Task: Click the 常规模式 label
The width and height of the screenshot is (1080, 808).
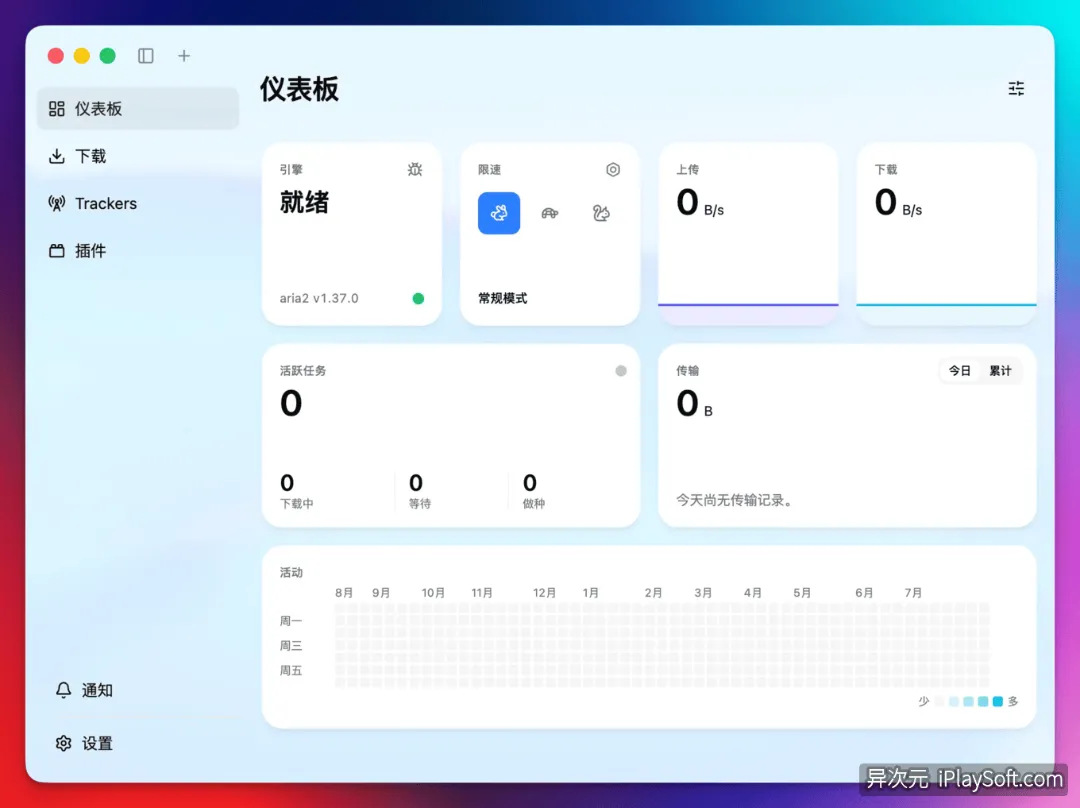Action: [503, 298]
